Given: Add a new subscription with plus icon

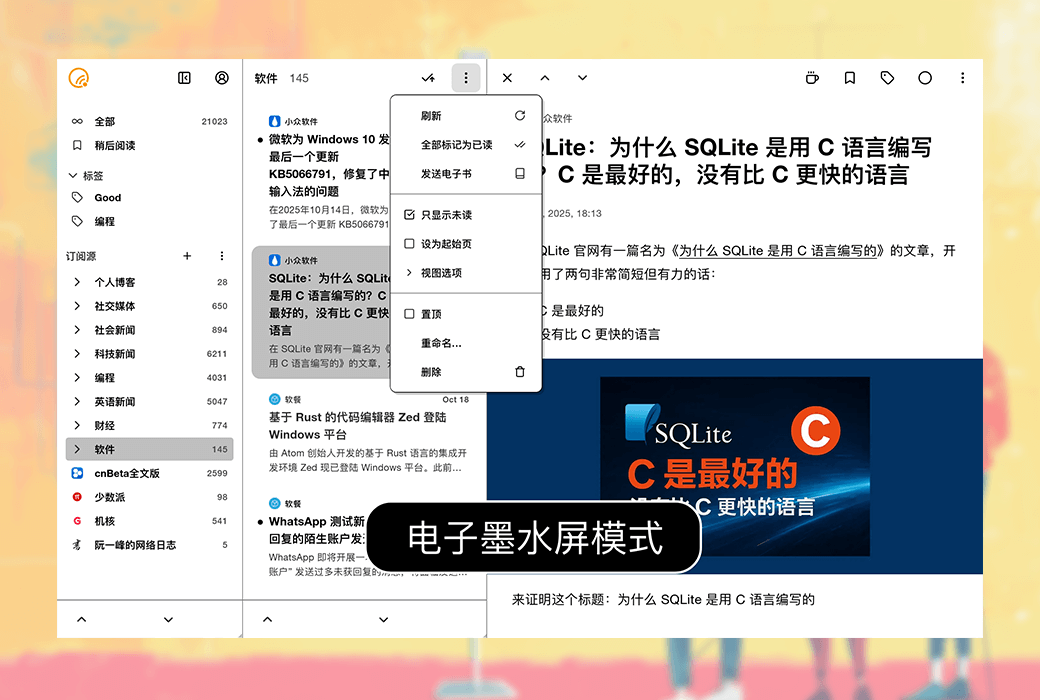Looking at the screenshot, I should click(187, 256).
